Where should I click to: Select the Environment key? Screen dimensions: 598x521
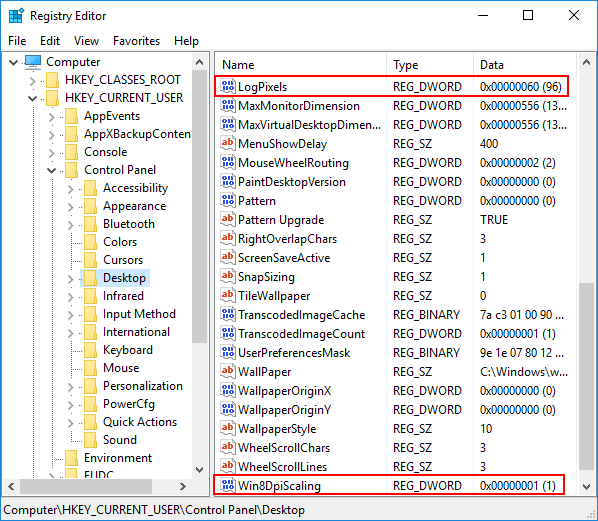(118, 458)
